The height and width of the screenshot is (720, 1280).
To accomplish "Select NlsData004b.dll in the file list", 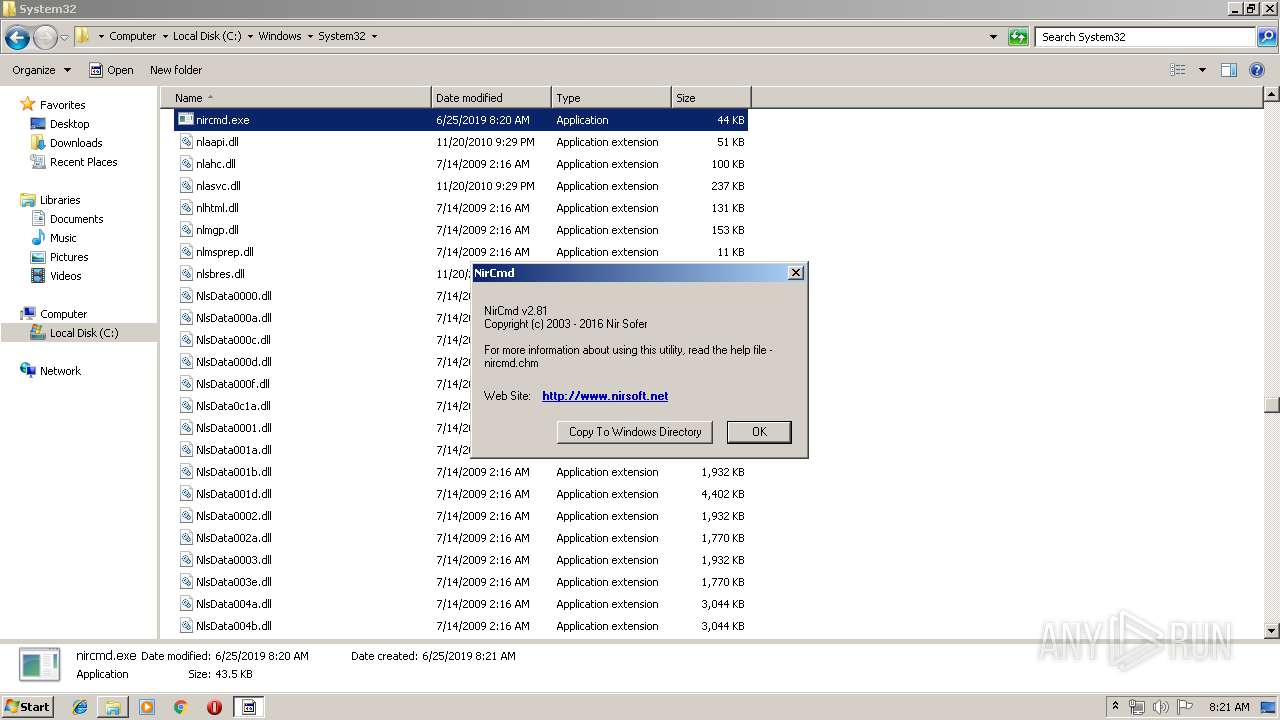I will point(234,626).
